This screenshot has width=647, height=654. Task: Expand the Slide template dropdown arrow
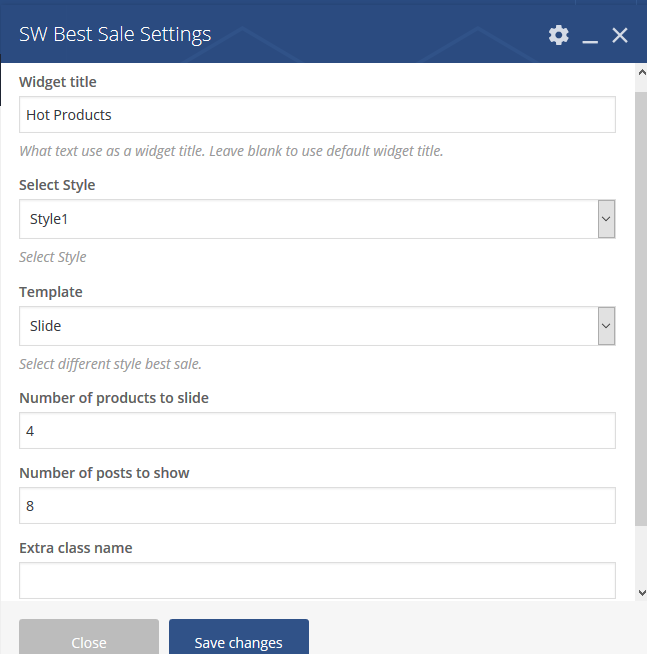[606, 326]
